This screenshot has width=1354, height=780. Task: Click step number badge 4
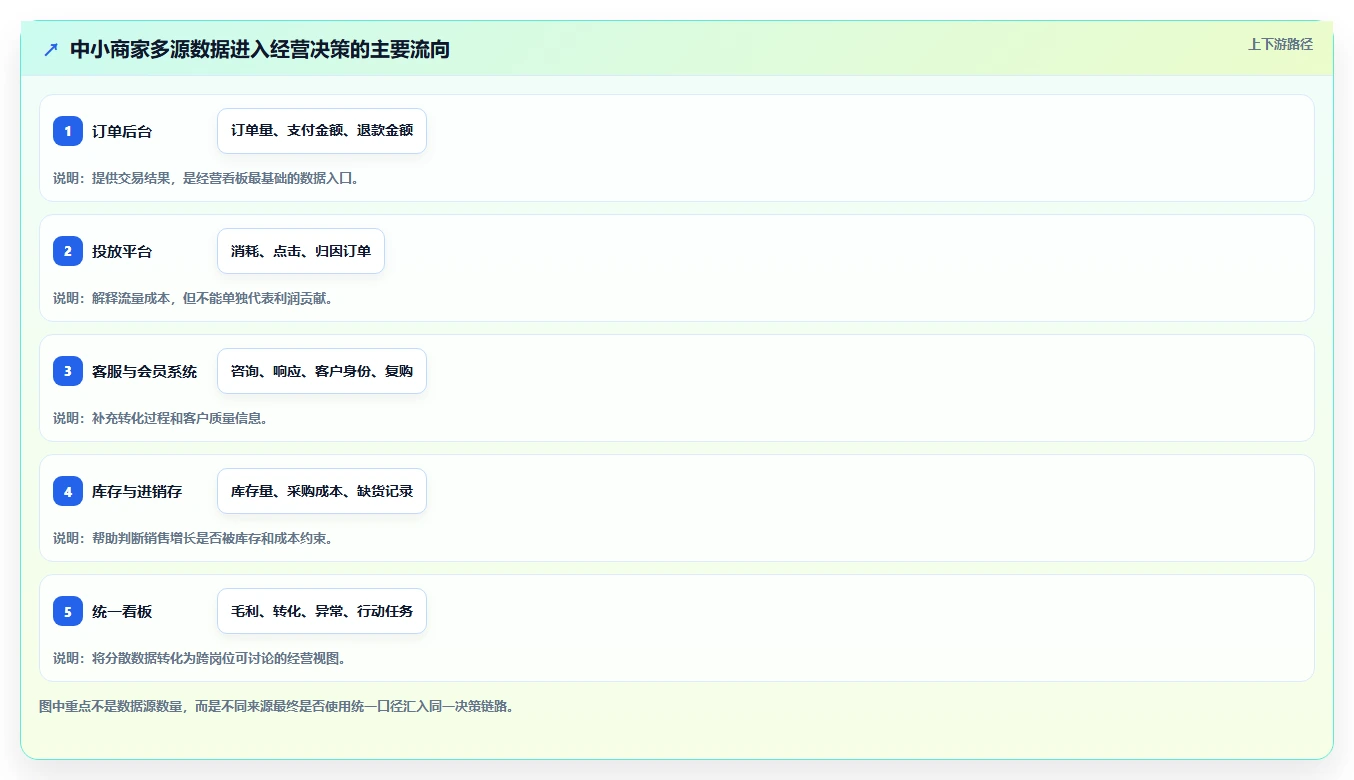tap(68, 491)
